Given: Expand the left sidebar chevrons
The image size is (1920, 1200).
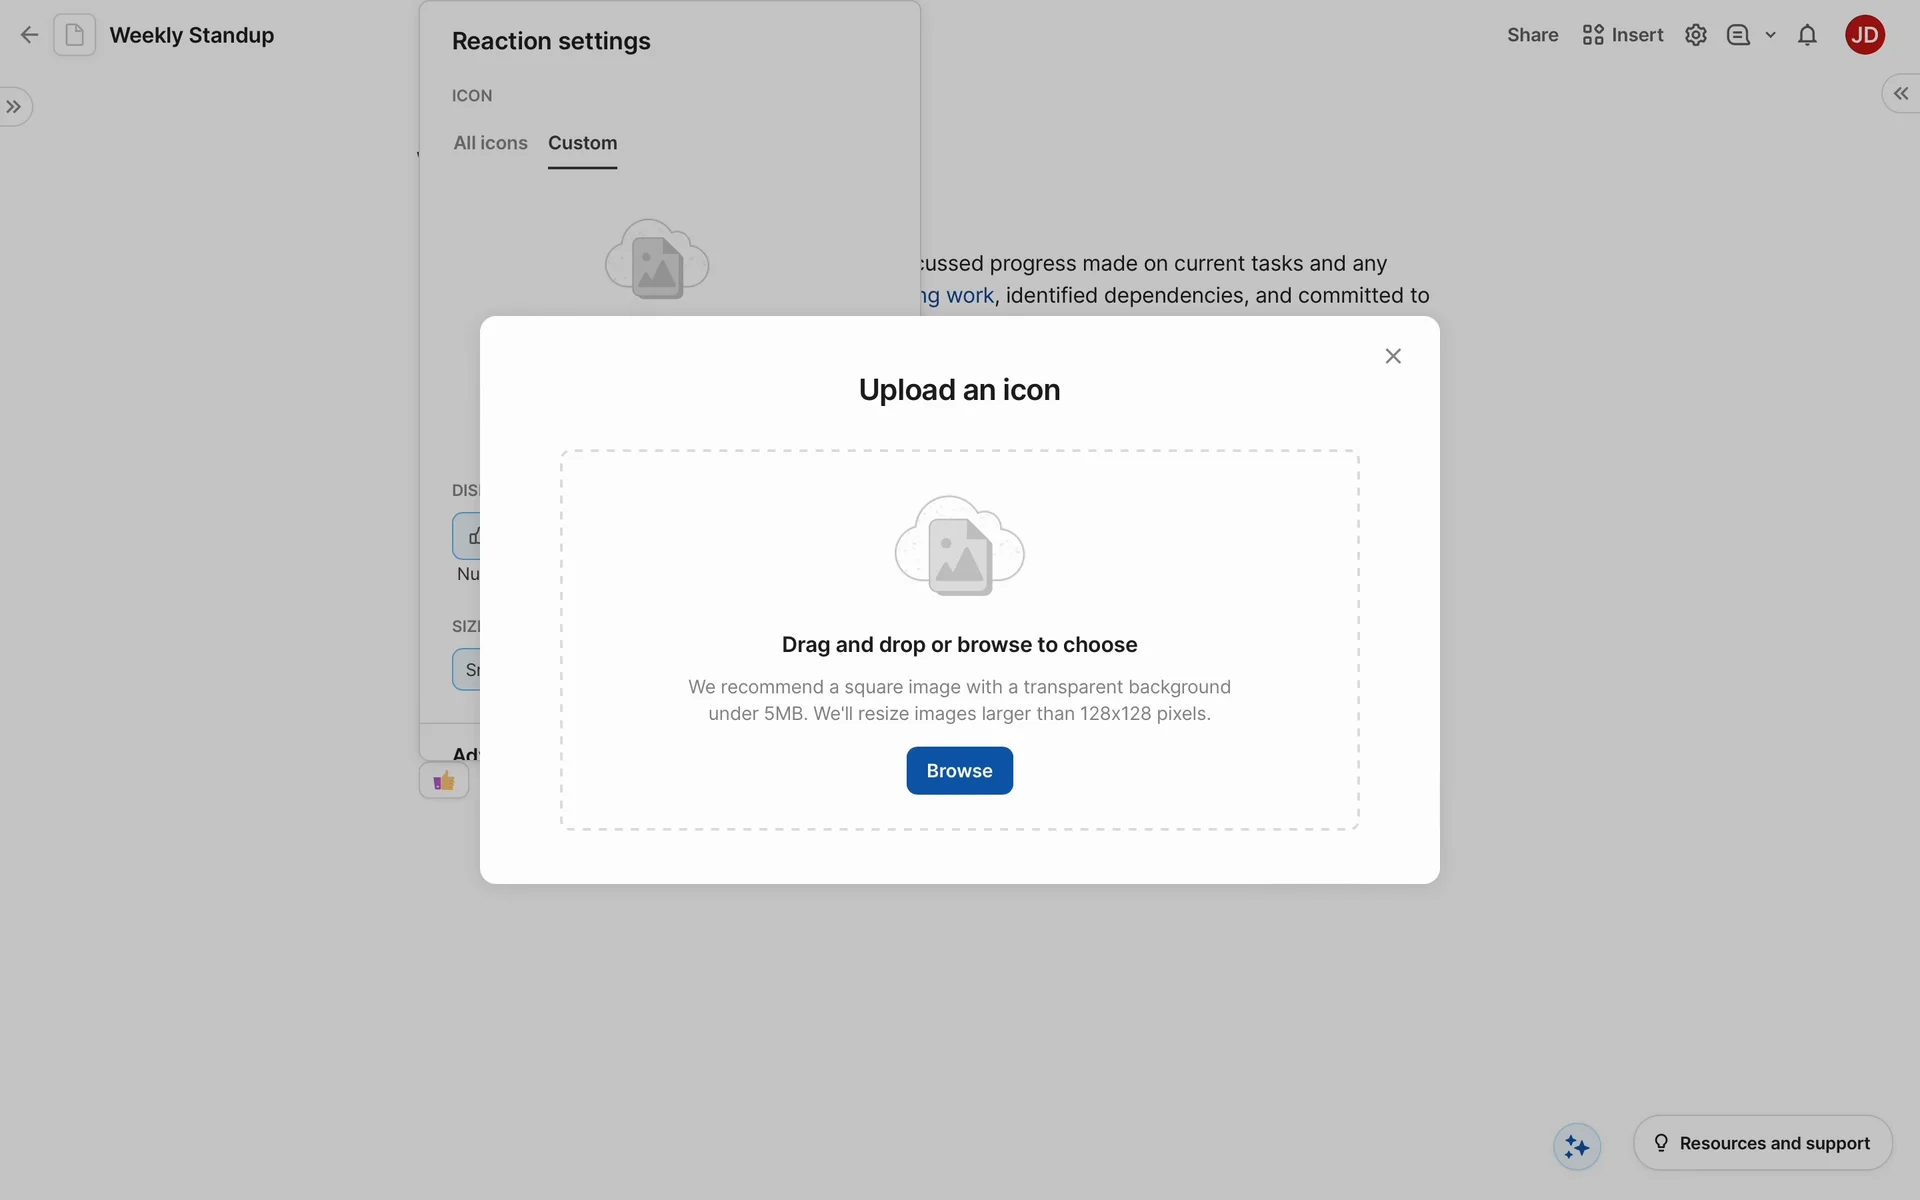Looking at the screenshot, I should tap(14, 107).
